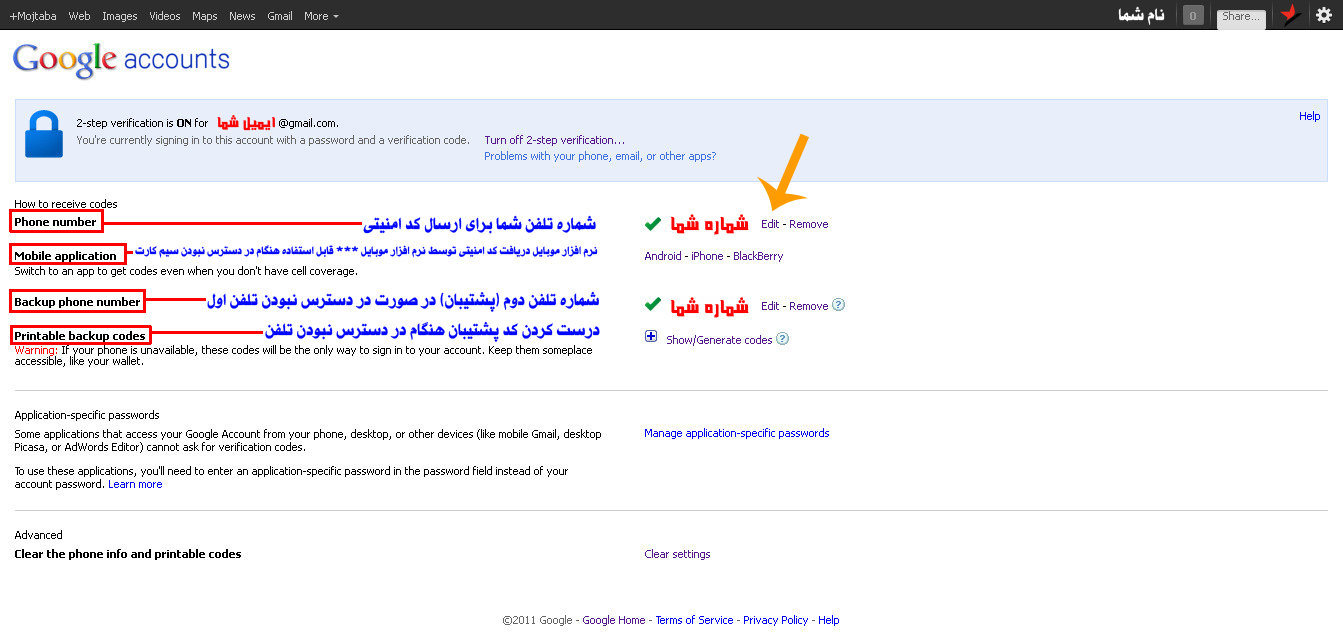Edit the Backup phone number
Image resolution: width=1343 pixels, height=640 pixels.
[x=769, y=306]
